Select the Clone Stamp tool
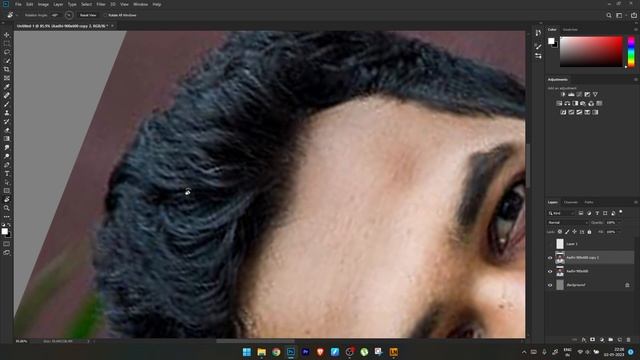The image size is (640, 360). (7, 113)
